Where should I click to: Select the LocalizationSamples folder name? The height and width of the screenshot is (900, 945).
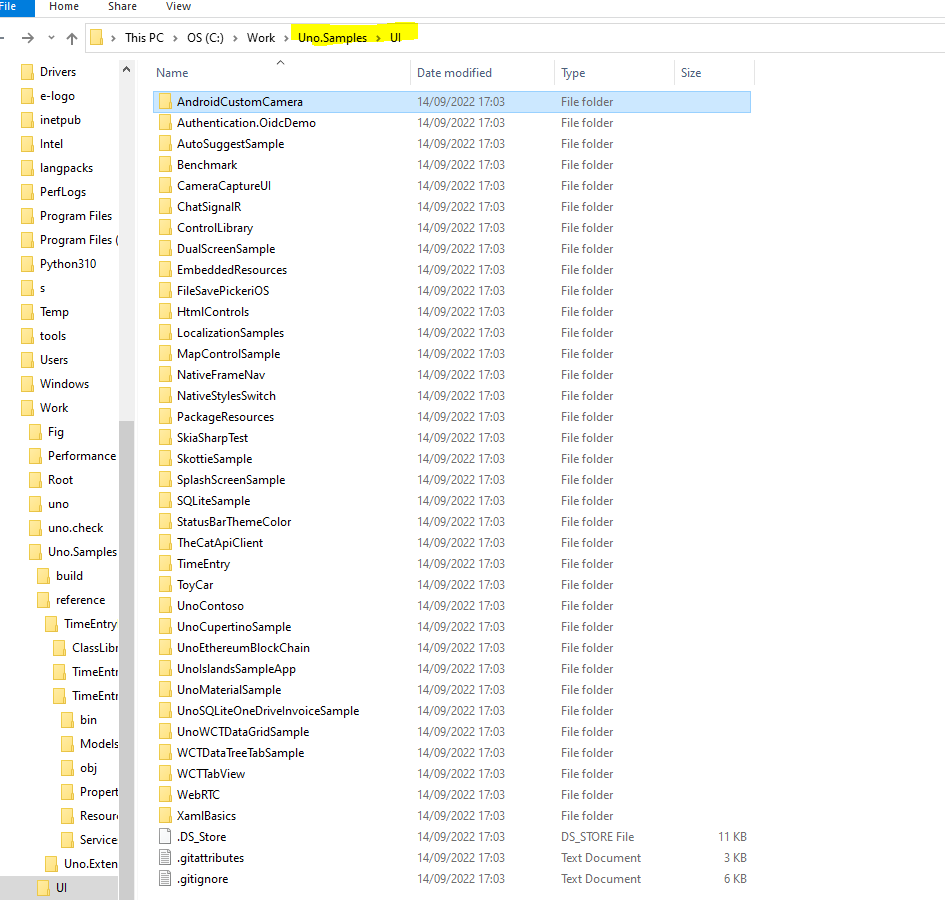(230, 333)
